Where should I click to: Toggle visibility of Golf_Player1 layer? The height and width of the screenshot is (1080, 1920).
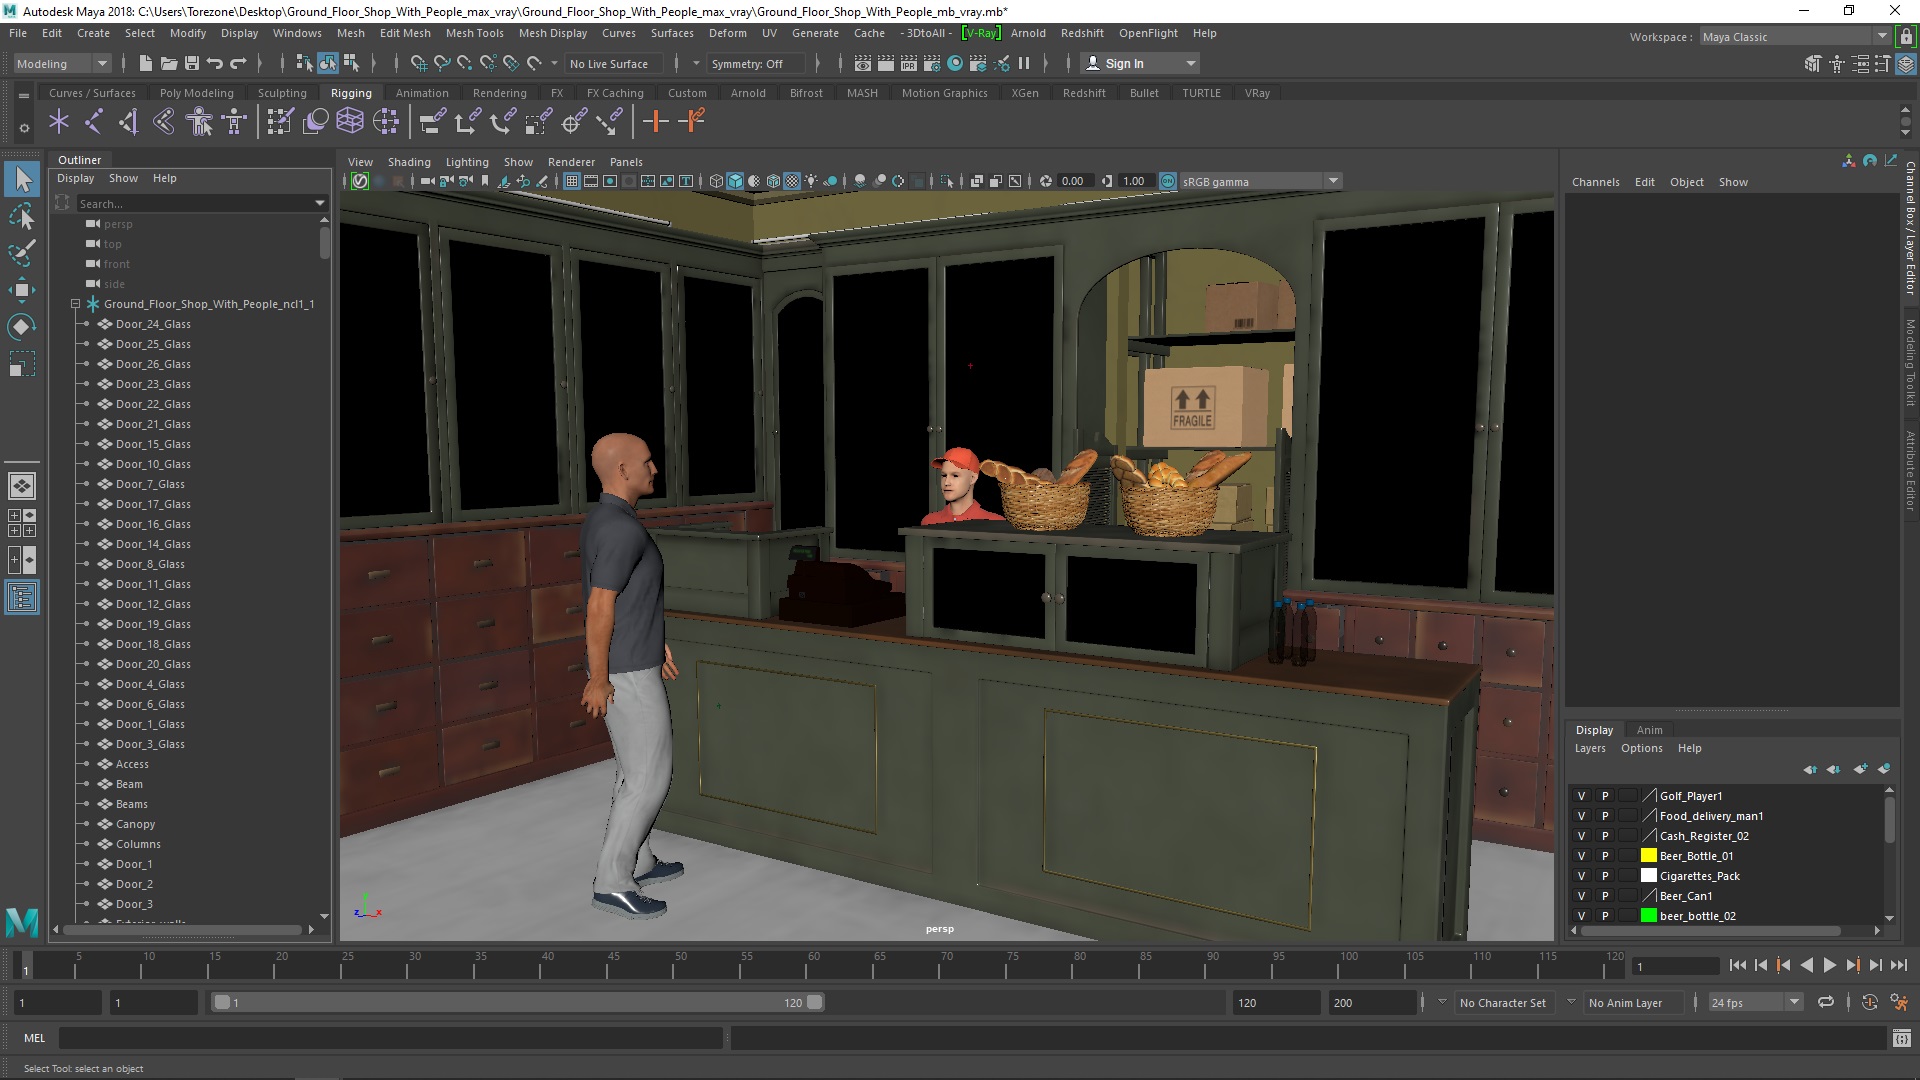(1581, 795)
